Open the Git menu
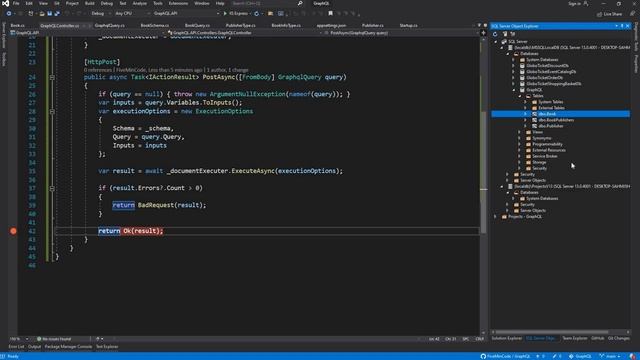 (x=57, y=3)
